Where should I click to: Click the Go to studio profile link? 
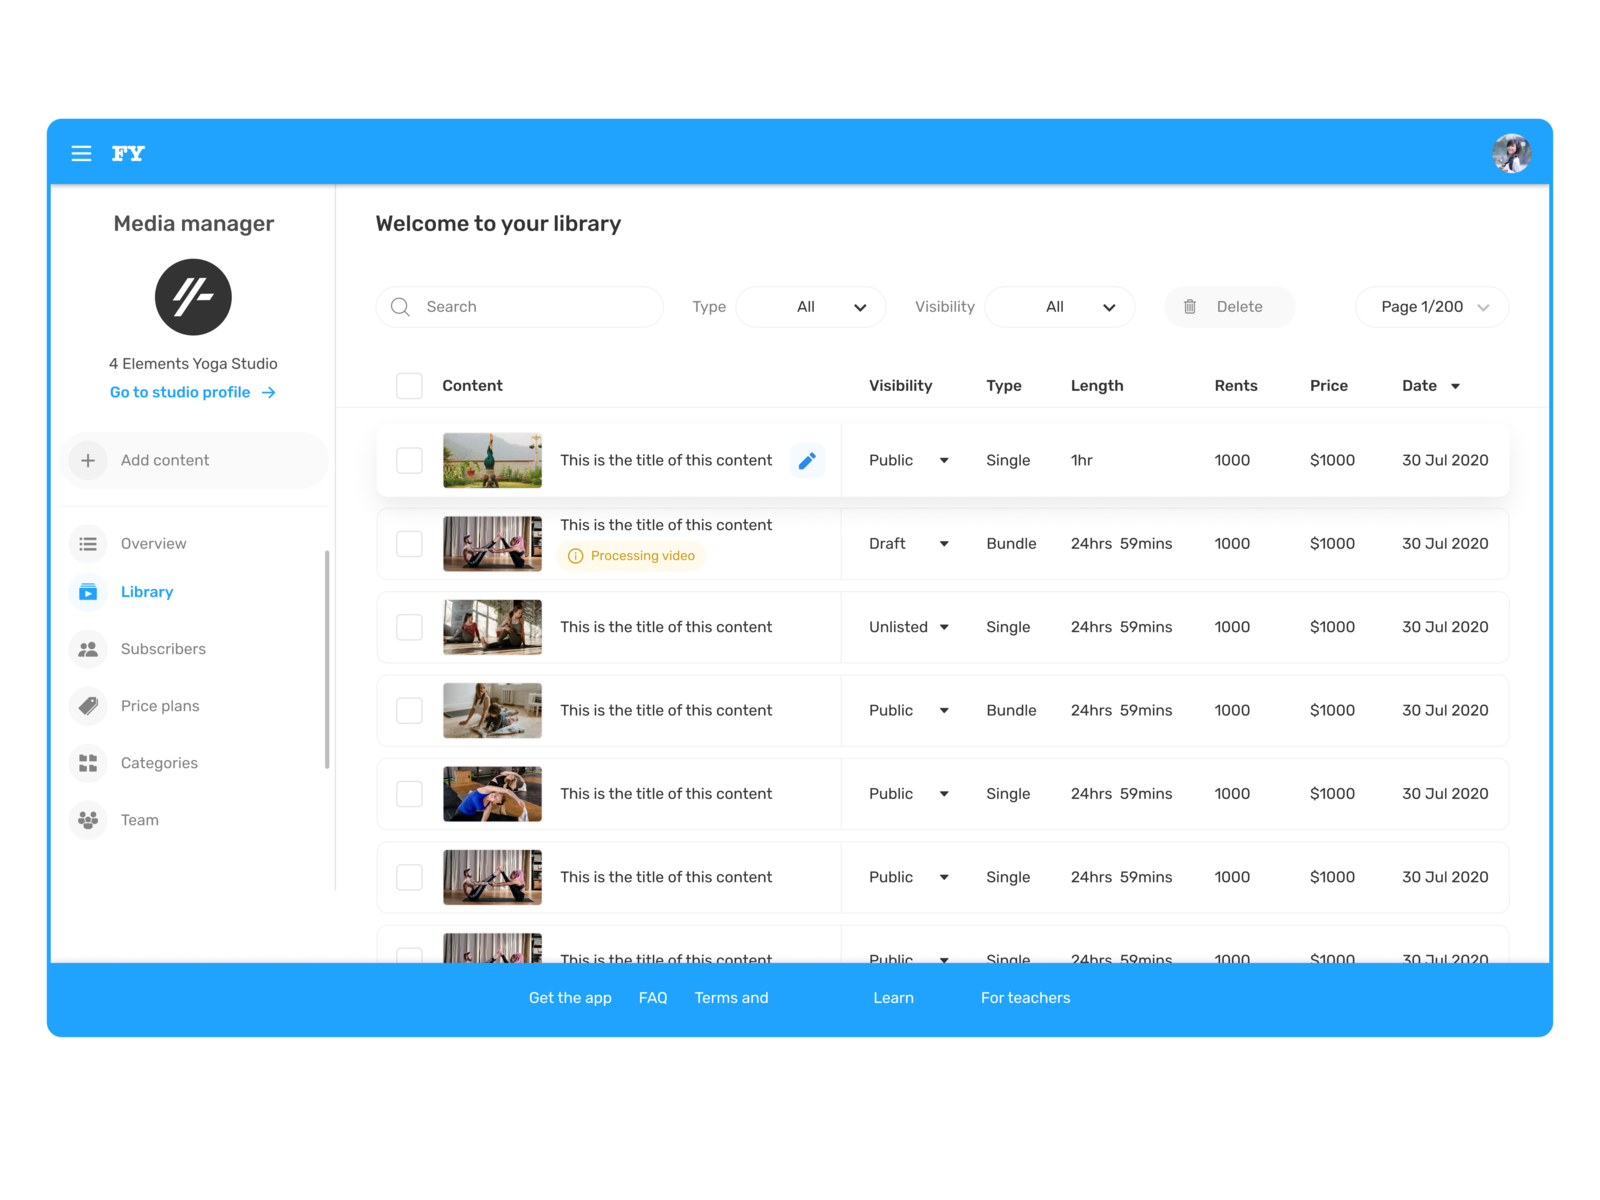click(182, 392)
